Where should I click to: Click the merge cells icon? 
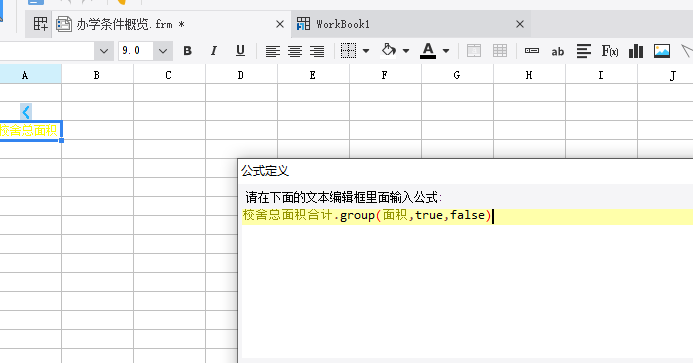coord(474,51)
